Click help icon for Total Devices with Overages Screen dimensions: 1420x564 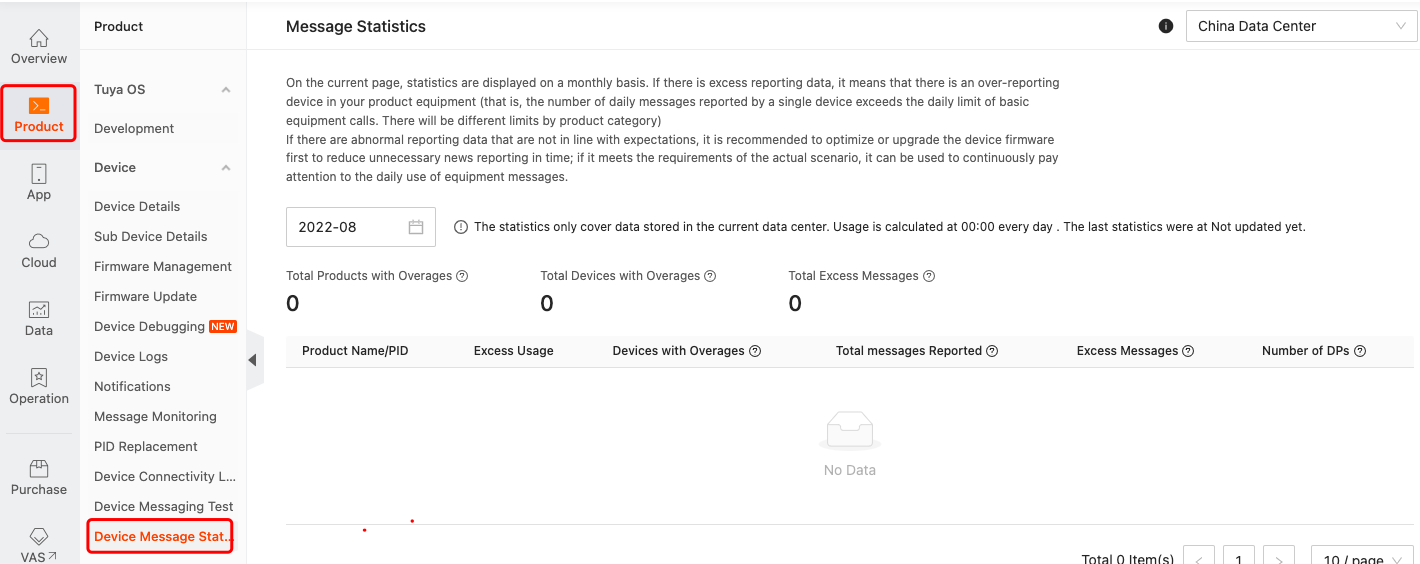710,276
